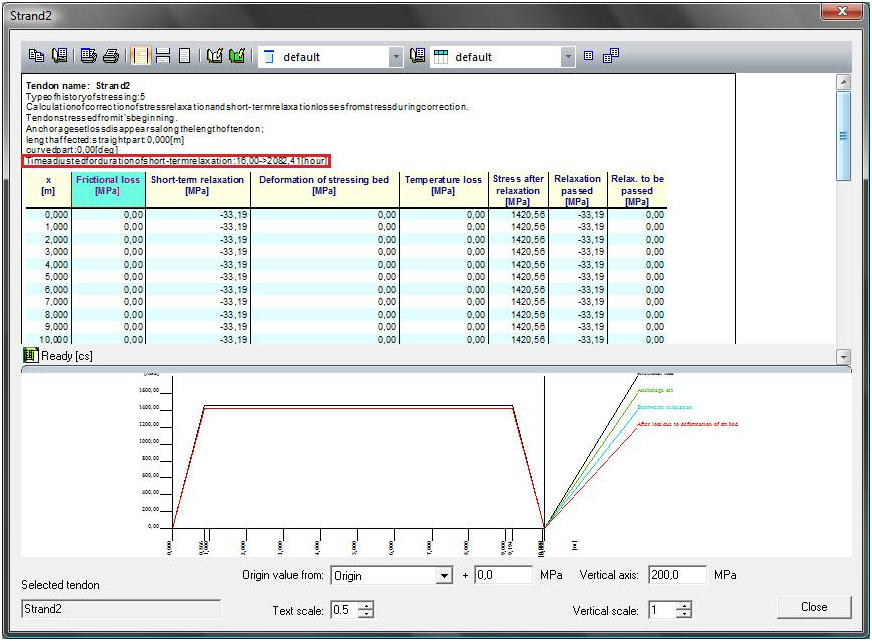Viewport: 872px width, 641px height.
Task: Click the Ready status book icon
Action: coord(31,355)
